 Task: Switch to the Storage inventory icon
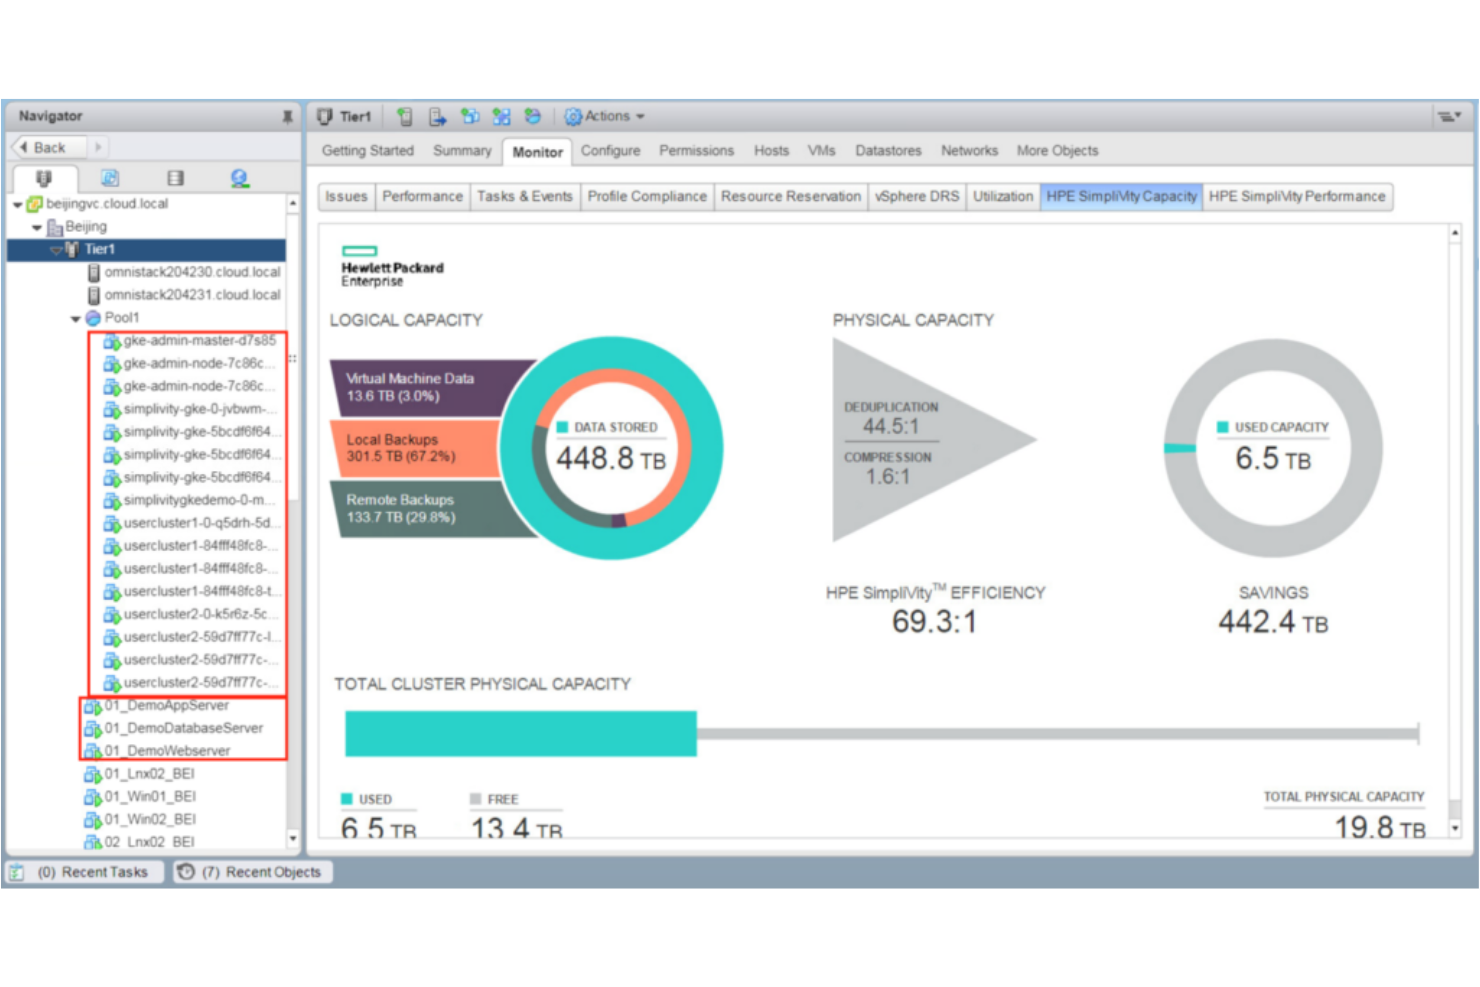click(x=175, y=178)
